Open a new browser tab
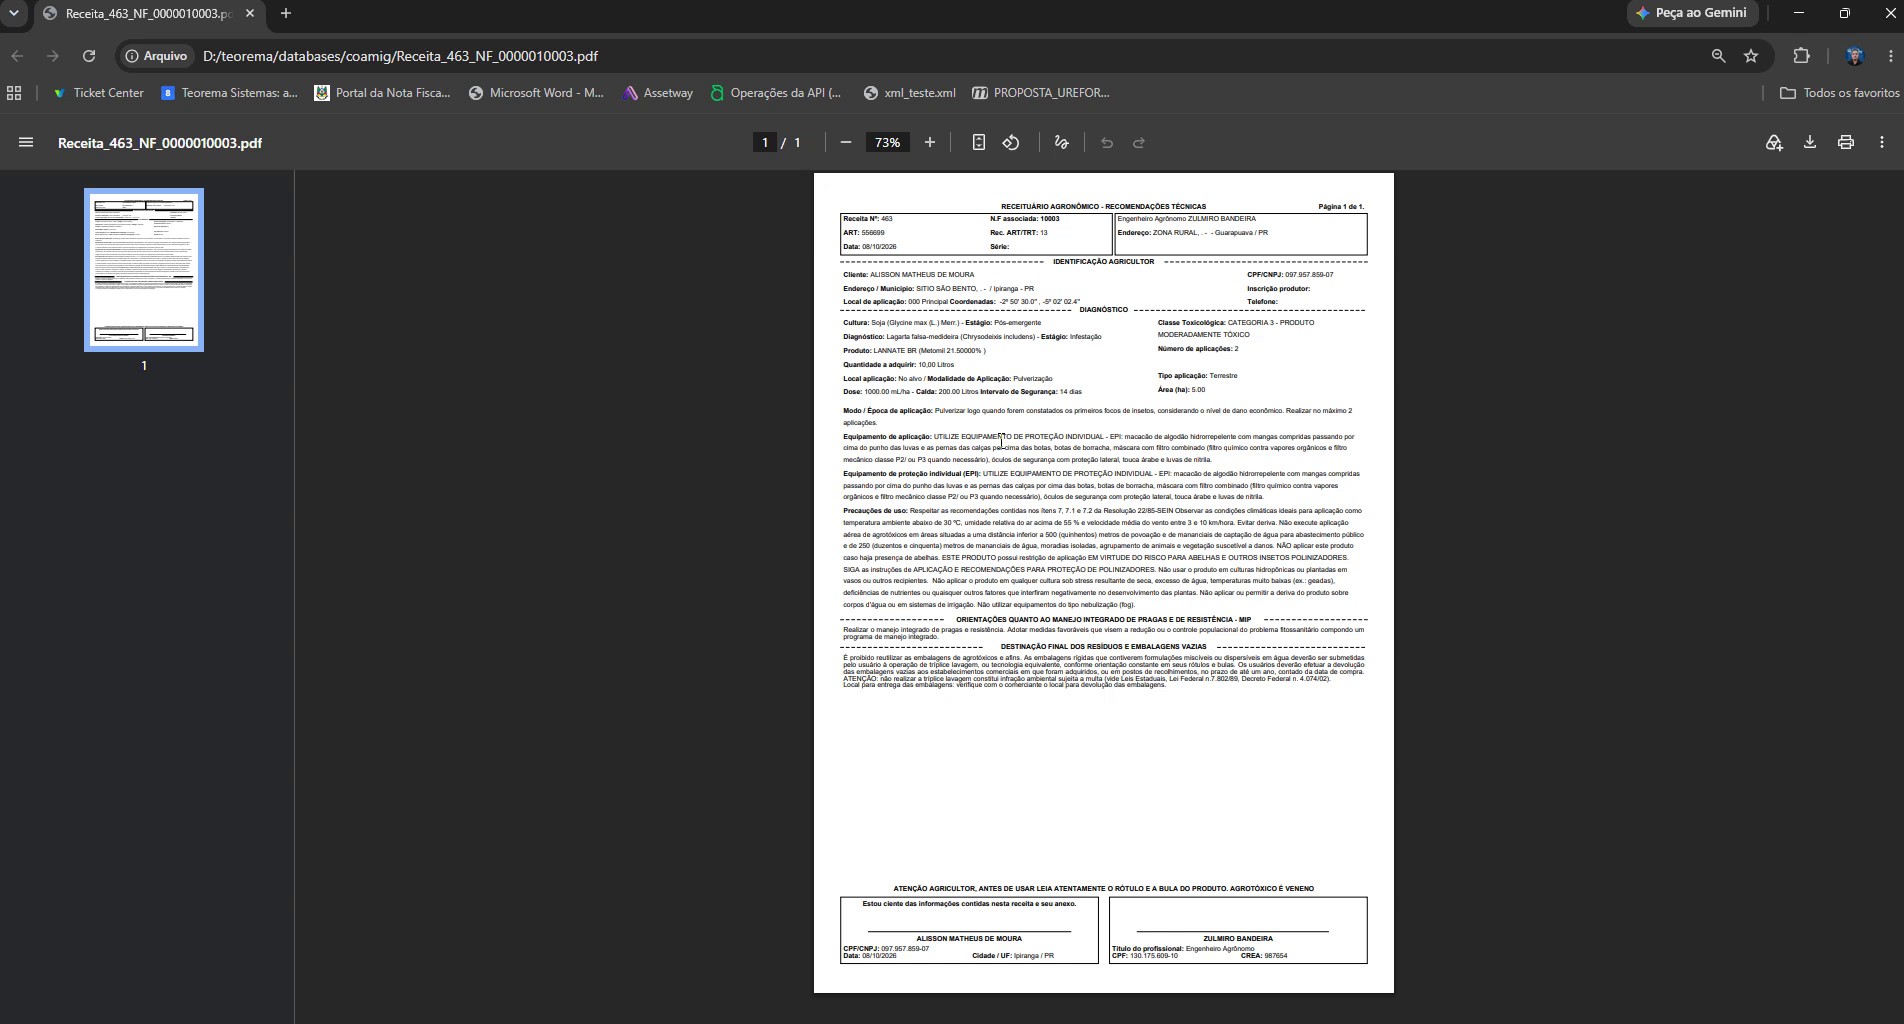 (x=286, y=14)
